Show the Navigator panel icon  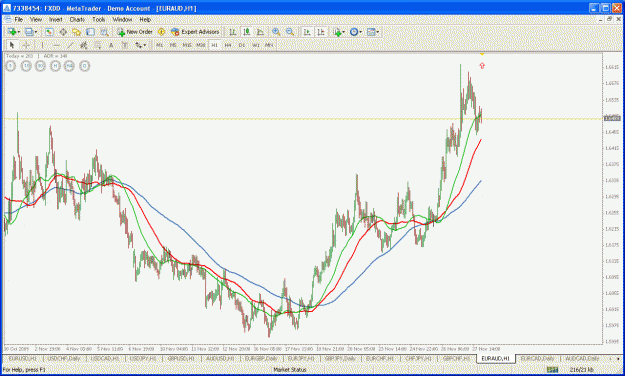click(76, 31)
